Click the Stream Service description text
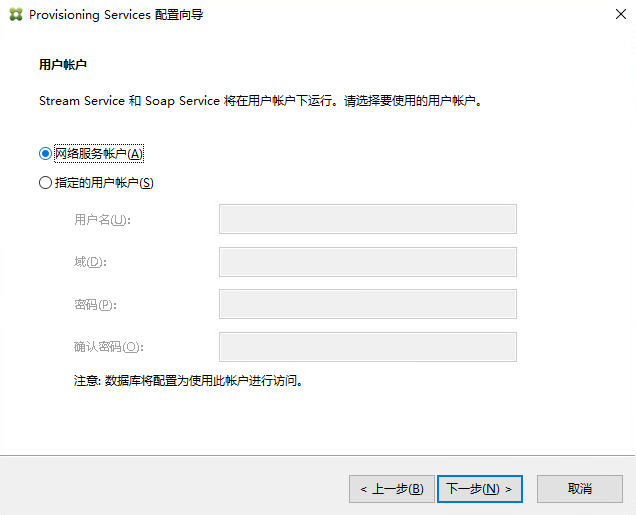This screenshot has height=515, width=636. (x=260, y=101)
